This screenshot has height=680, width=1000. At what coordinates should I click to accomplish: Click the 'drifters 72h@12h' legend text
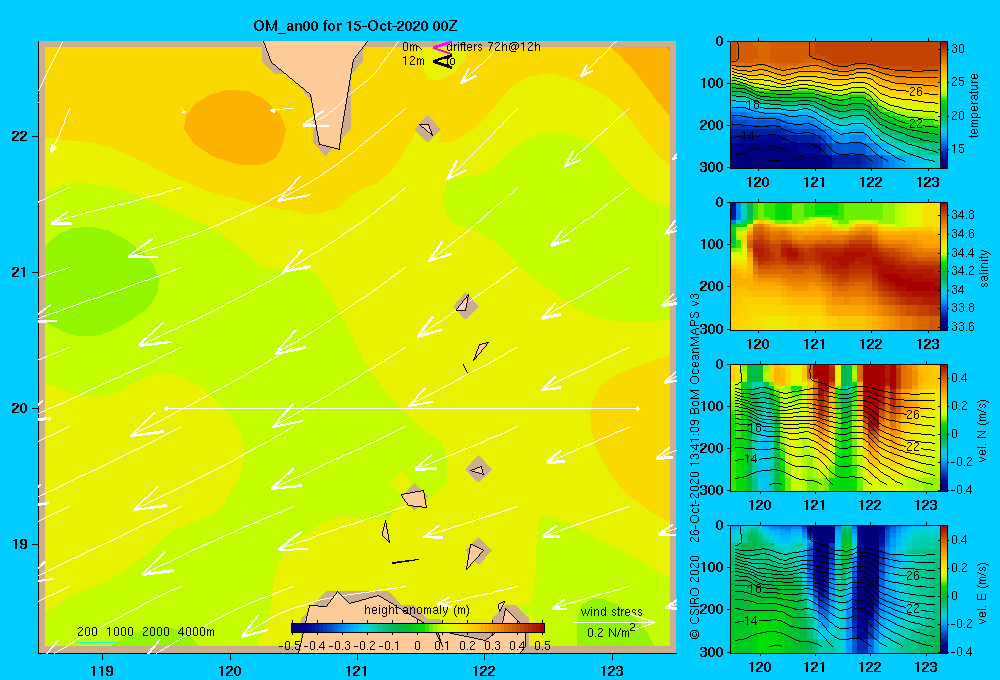pos(494,47)
